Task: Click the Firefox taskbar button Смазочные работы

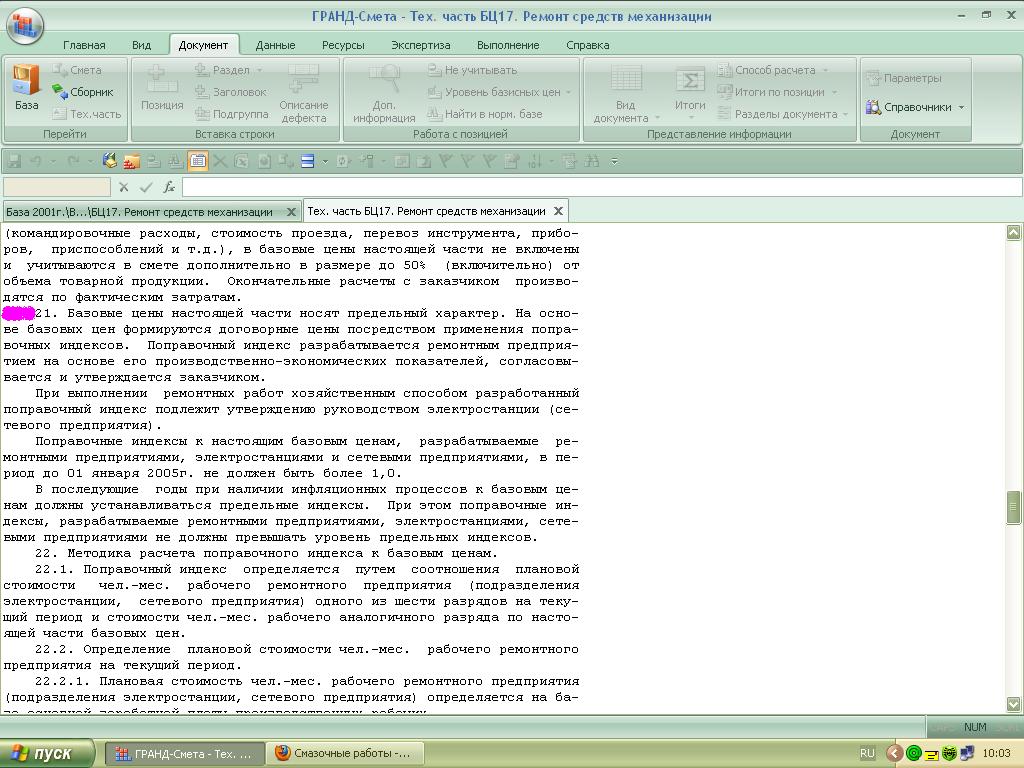Action: coord(345,753)
